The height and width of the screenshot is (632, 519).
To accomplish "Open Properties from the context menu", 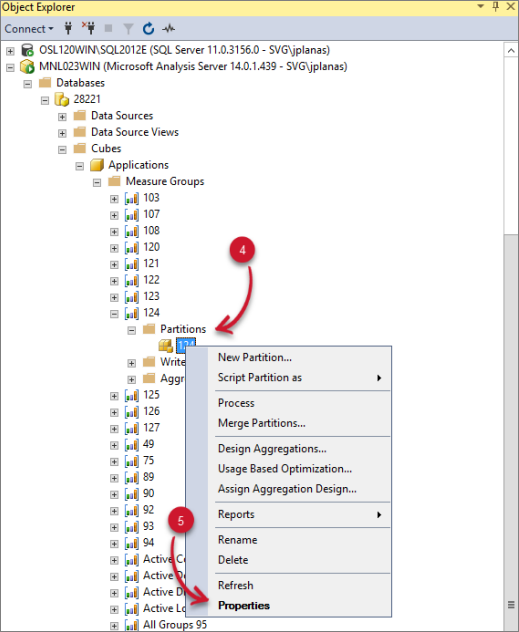I will (x=299, y=605).
